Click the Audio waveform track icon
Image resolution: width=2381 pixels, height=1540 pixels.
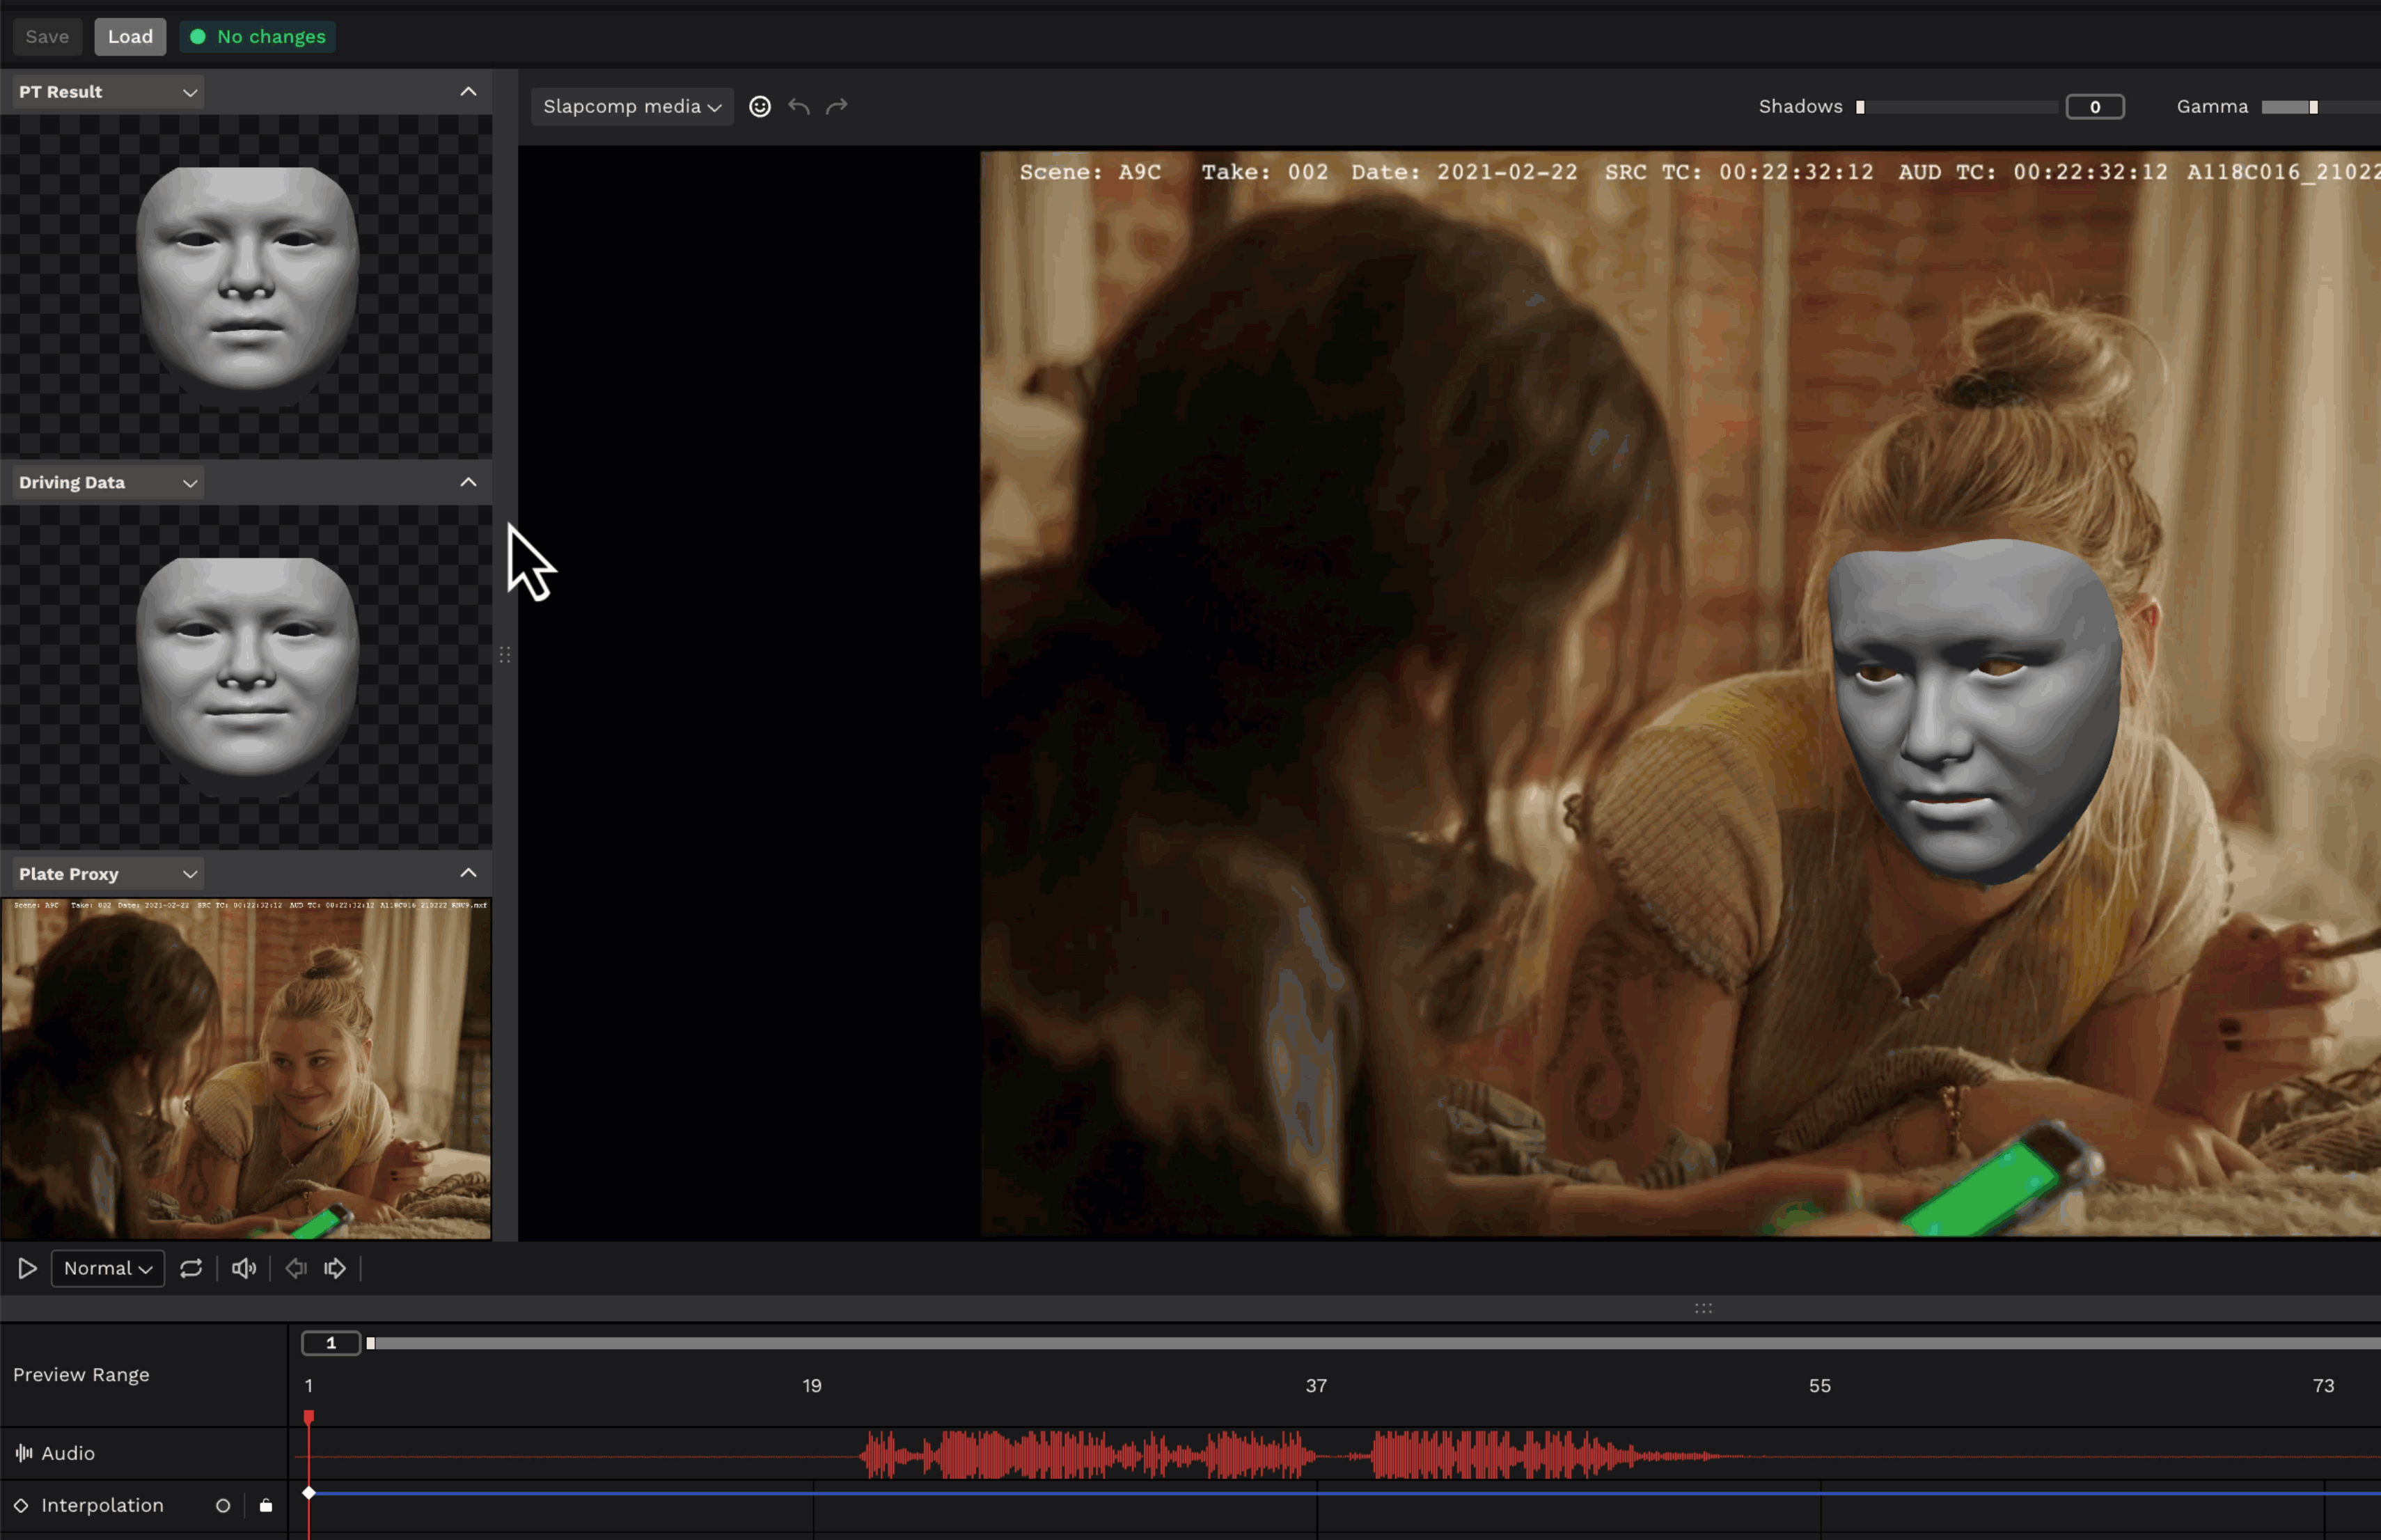click(x=24, y=1453)
